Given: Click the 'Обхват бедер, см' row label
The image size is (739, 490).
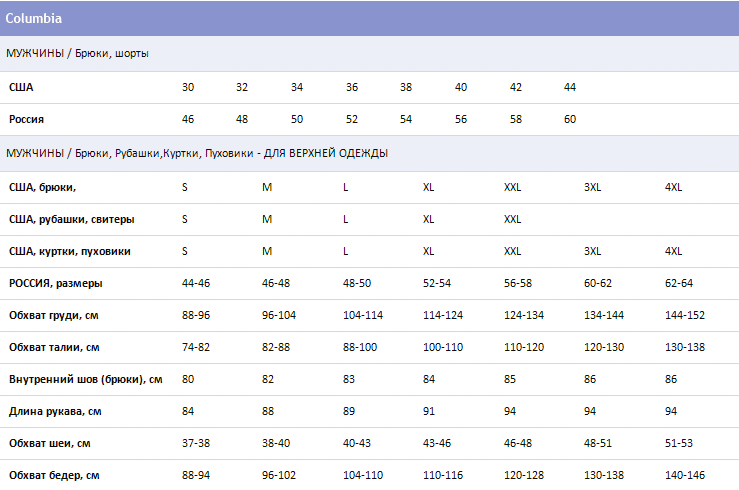Looking at the screenshot, I should 54,476.
